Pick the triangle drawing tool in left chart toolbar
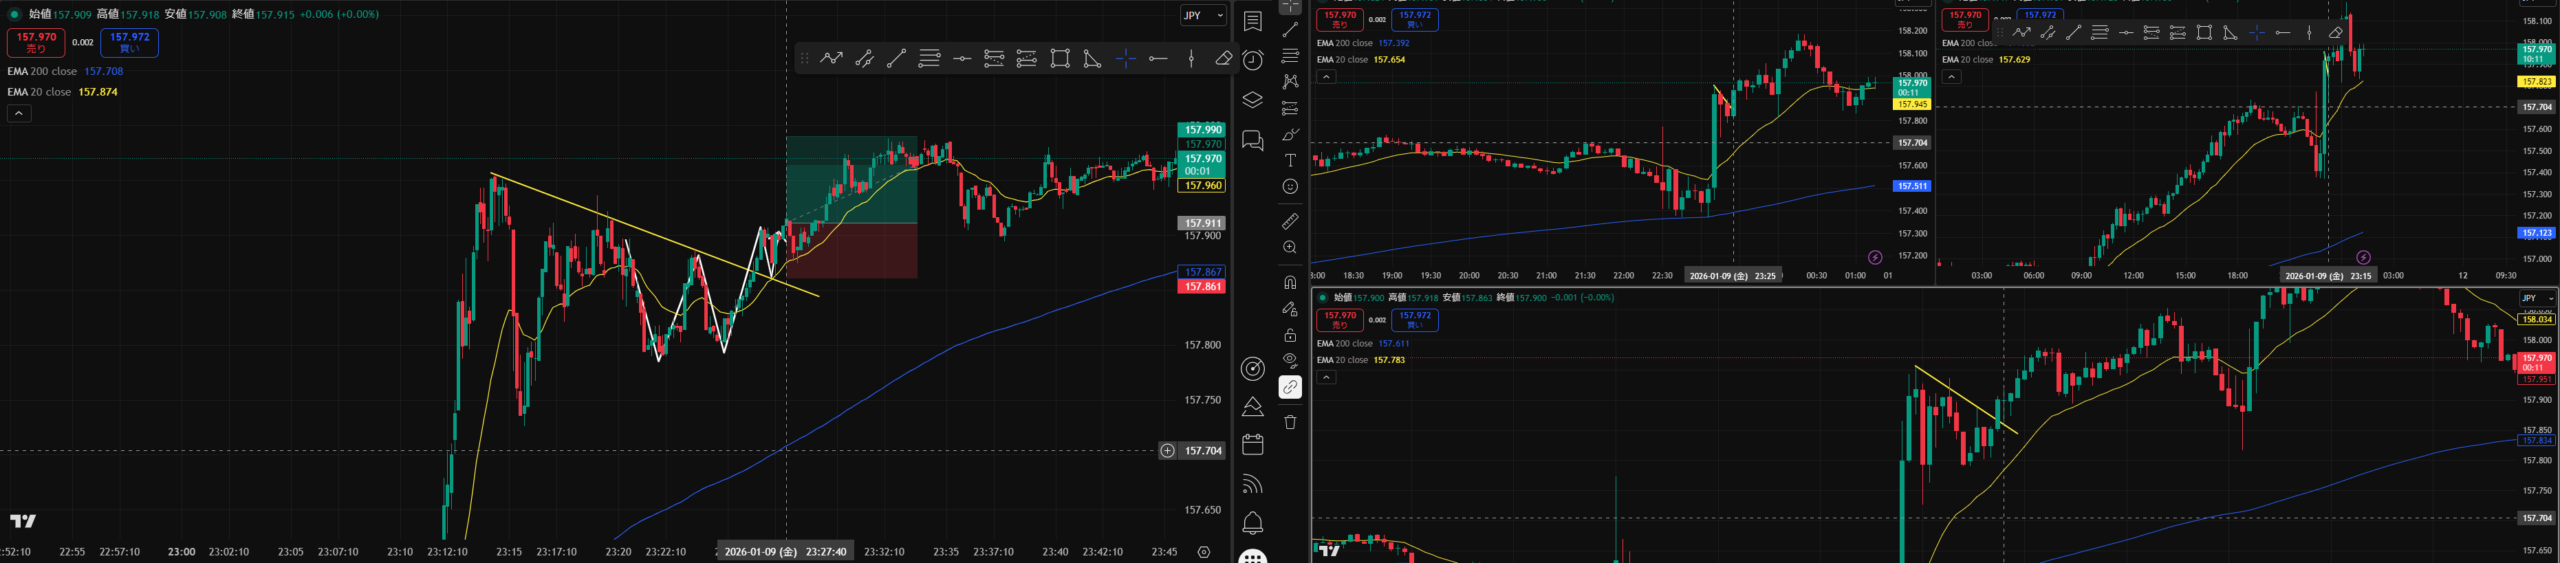This screenshot has width=2560, height=563. point(1092,59)
